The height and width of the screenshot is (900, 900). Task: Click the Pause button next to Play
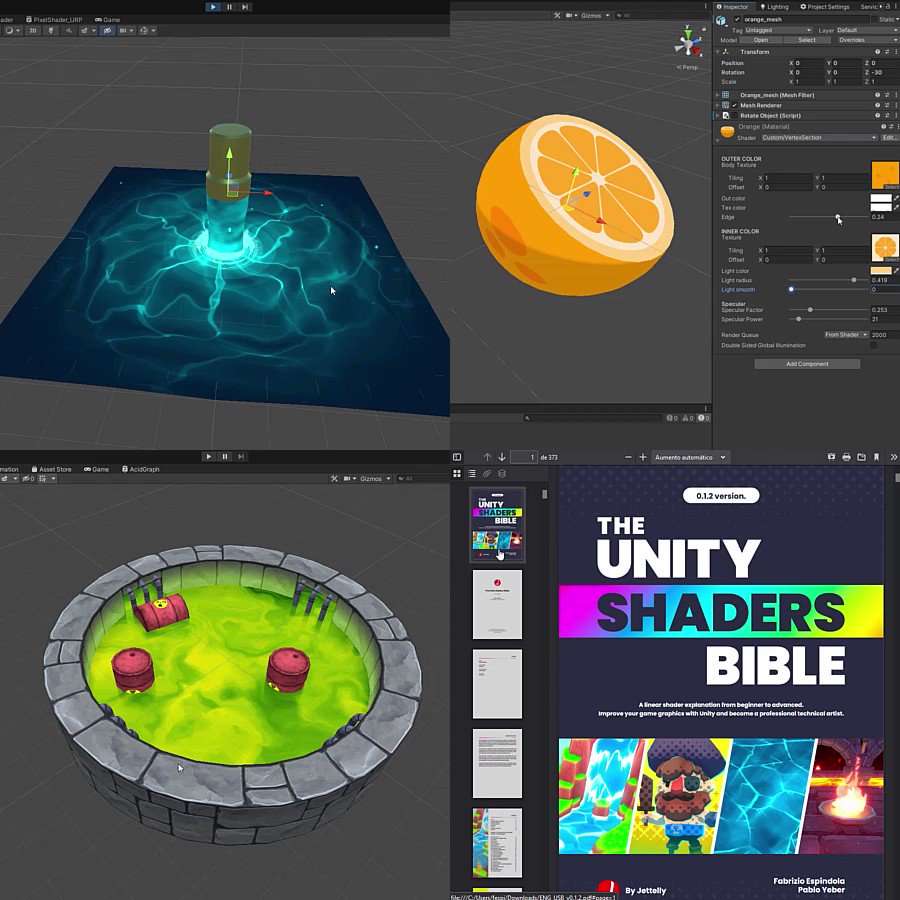coord(228,7)
